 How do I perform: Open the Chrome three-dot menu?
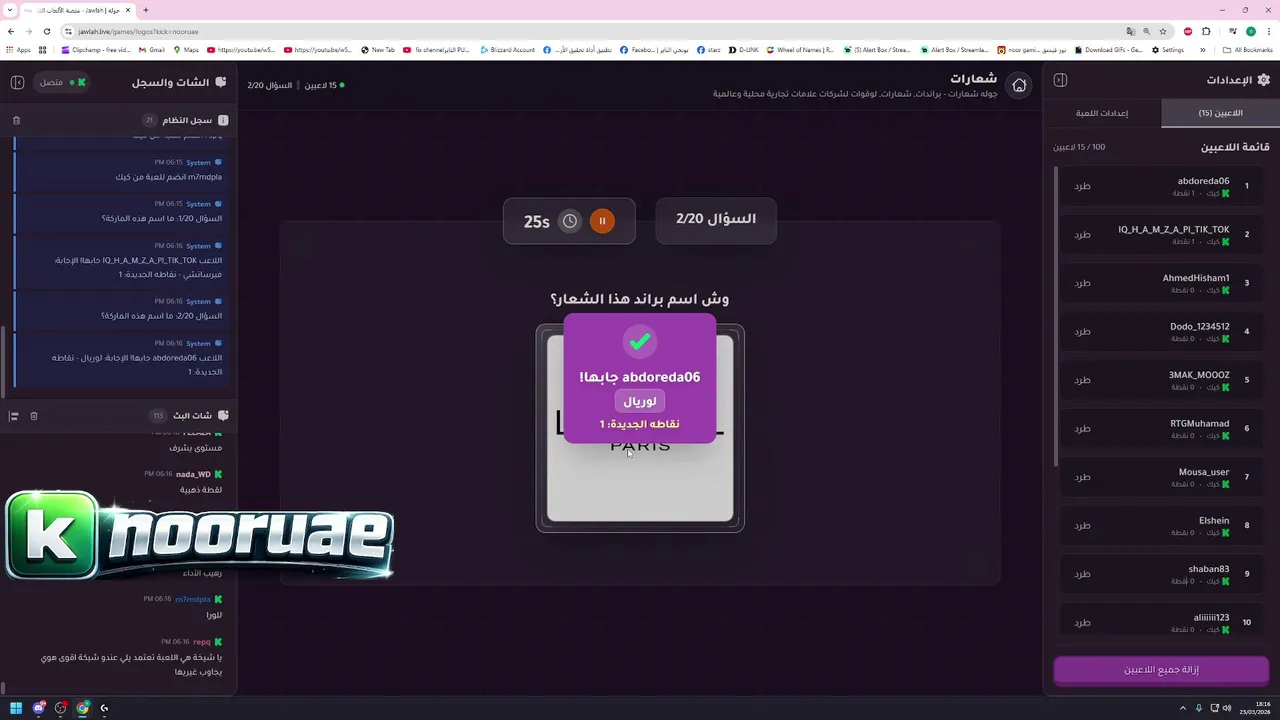click(x=1270, y=31)
